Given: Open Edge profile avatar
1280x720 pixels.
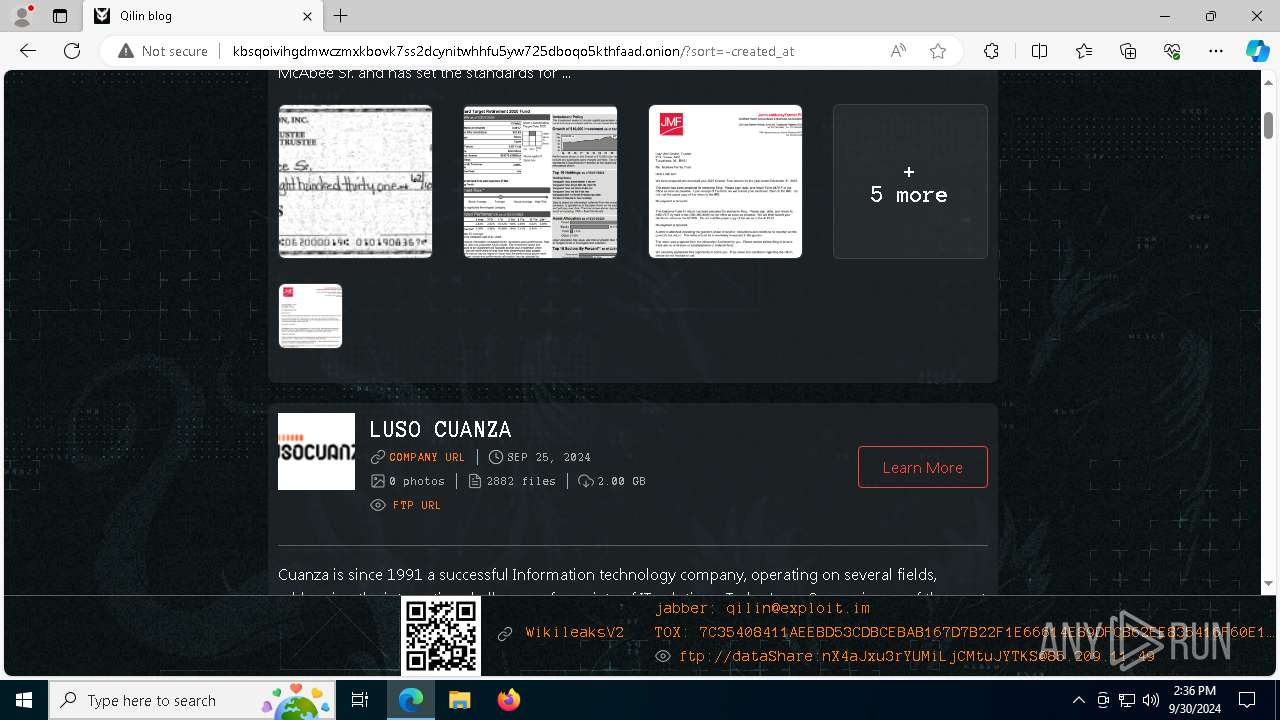Looking at the screenshot, I should (22, 16).
